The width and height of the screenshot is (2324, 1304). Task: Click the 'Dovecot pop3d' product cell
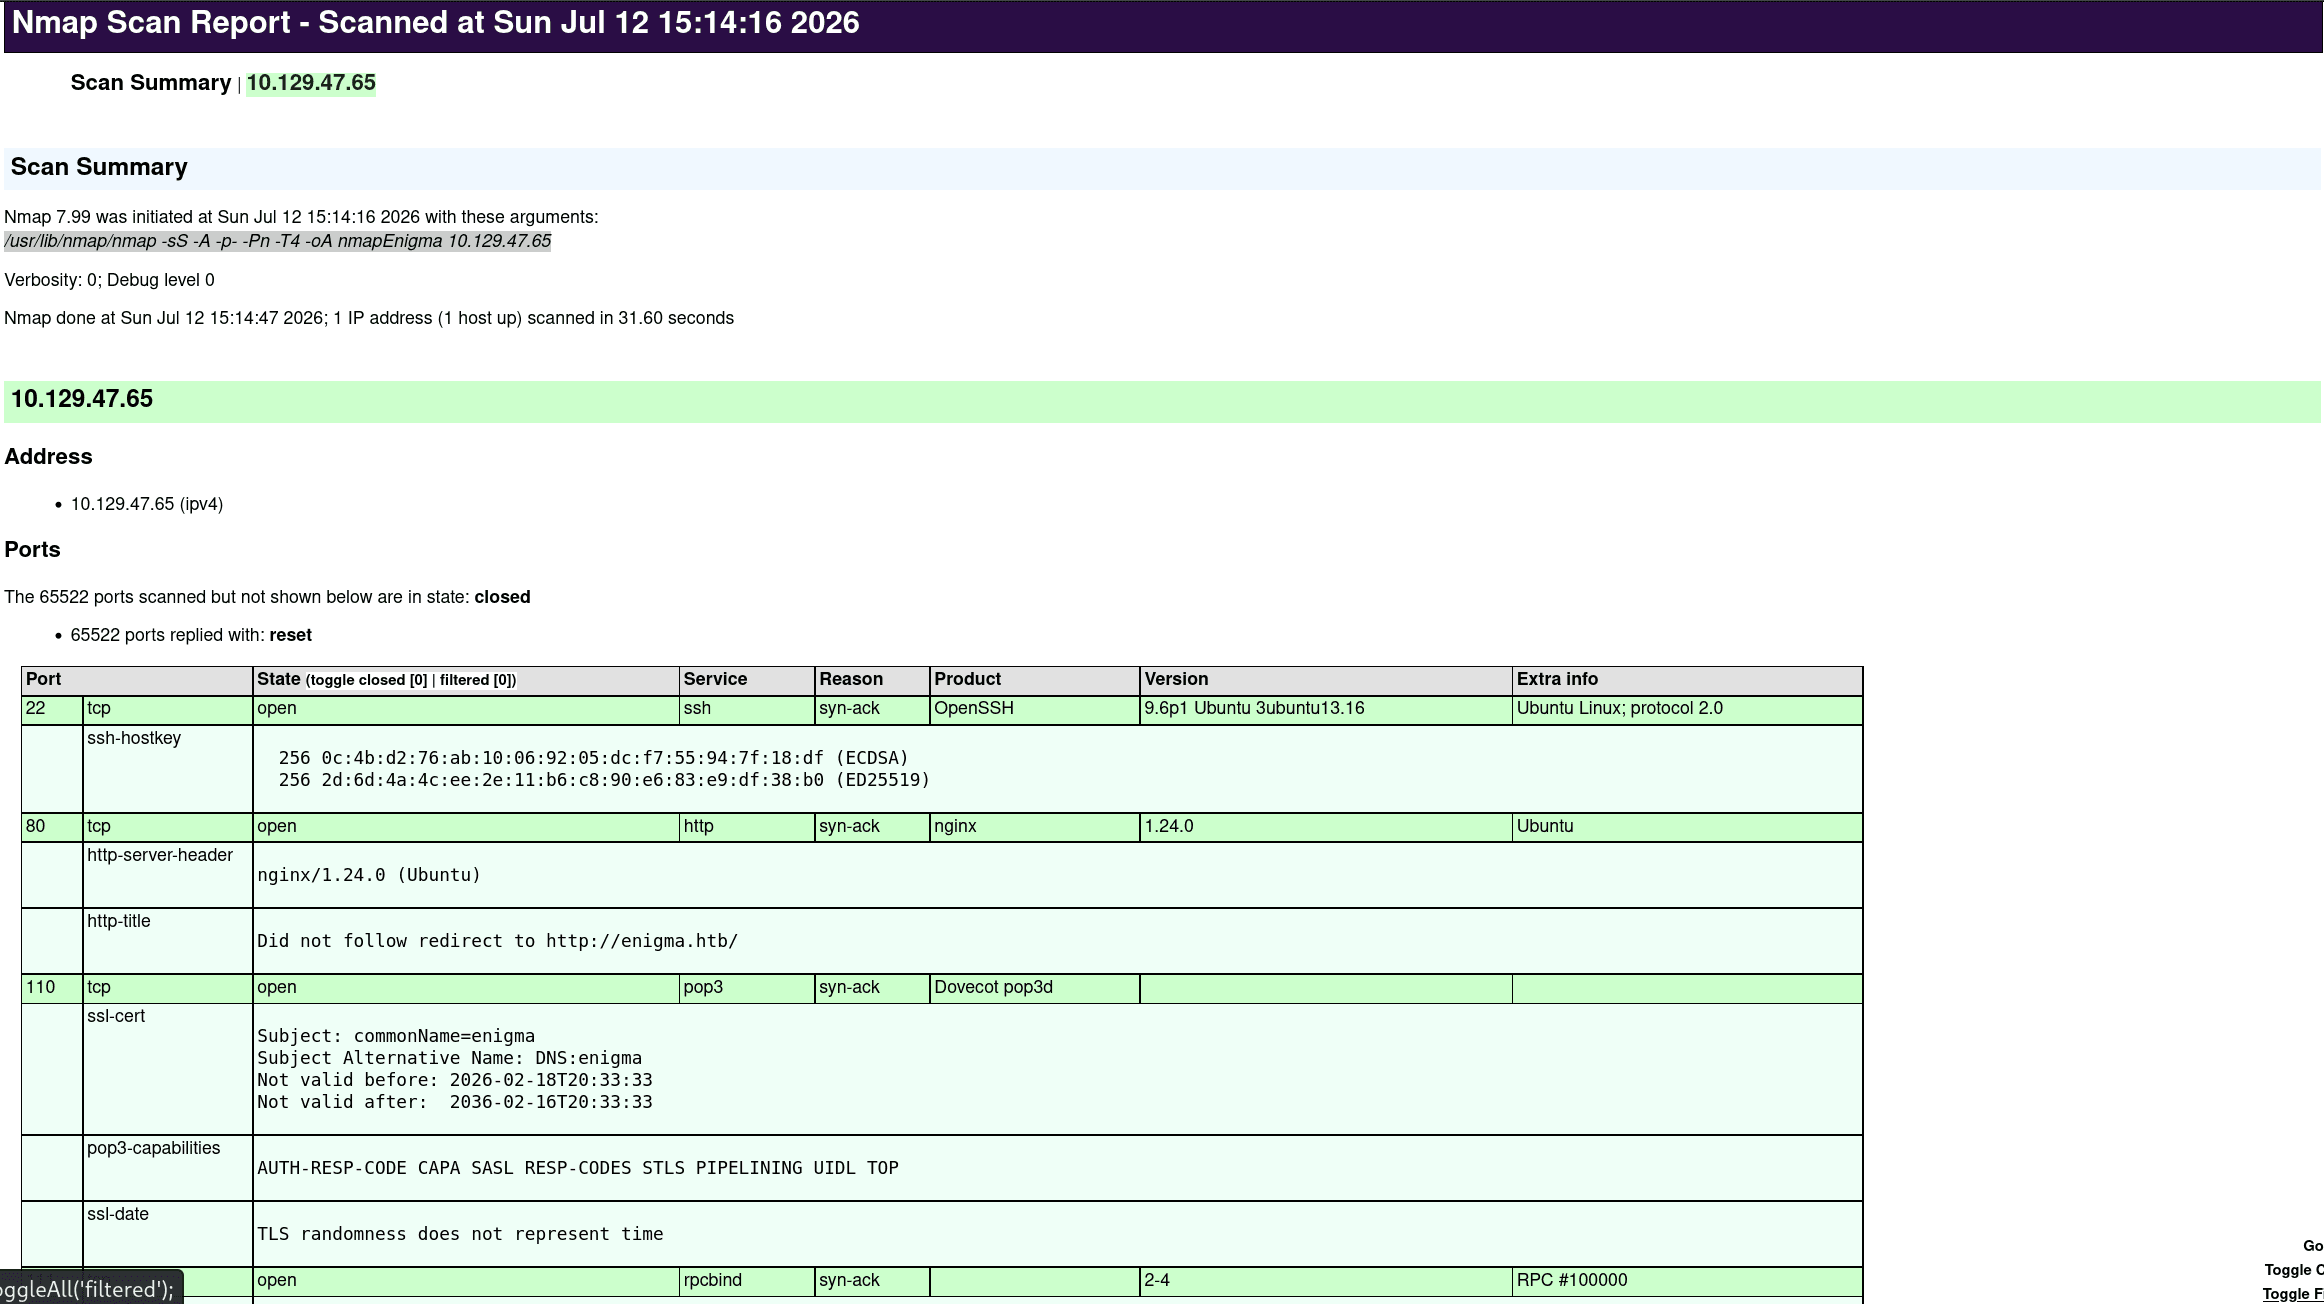click(x=1035, y=988)
